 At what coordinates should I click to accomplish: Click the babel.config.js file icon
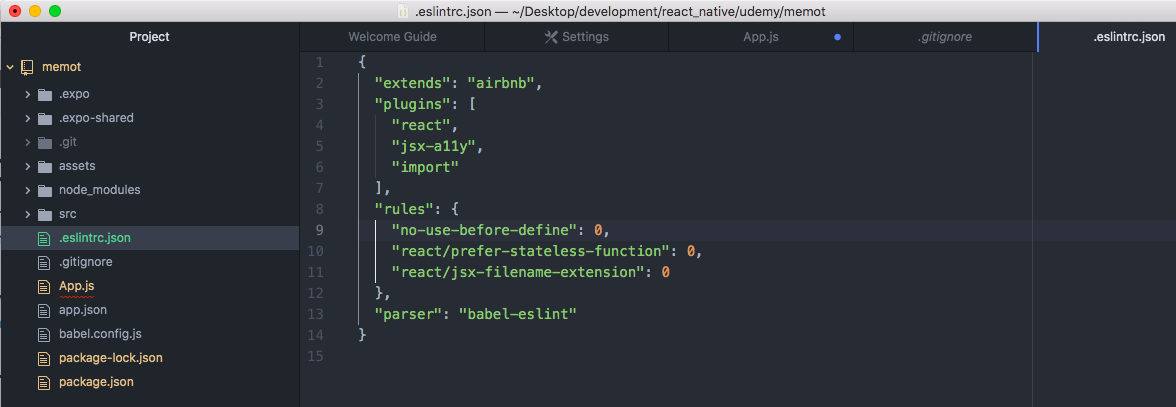[x=42, y=334]
